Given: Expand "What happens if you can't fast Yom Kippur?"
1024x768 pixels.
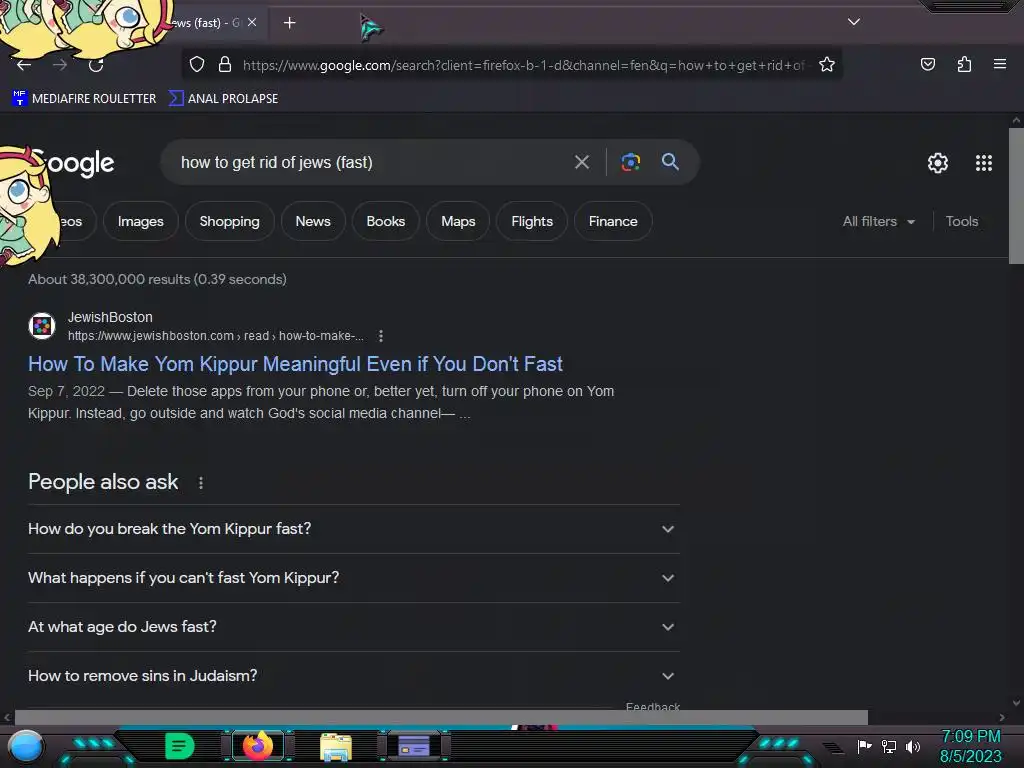Looking at the screenshot, I should (353, 578).
